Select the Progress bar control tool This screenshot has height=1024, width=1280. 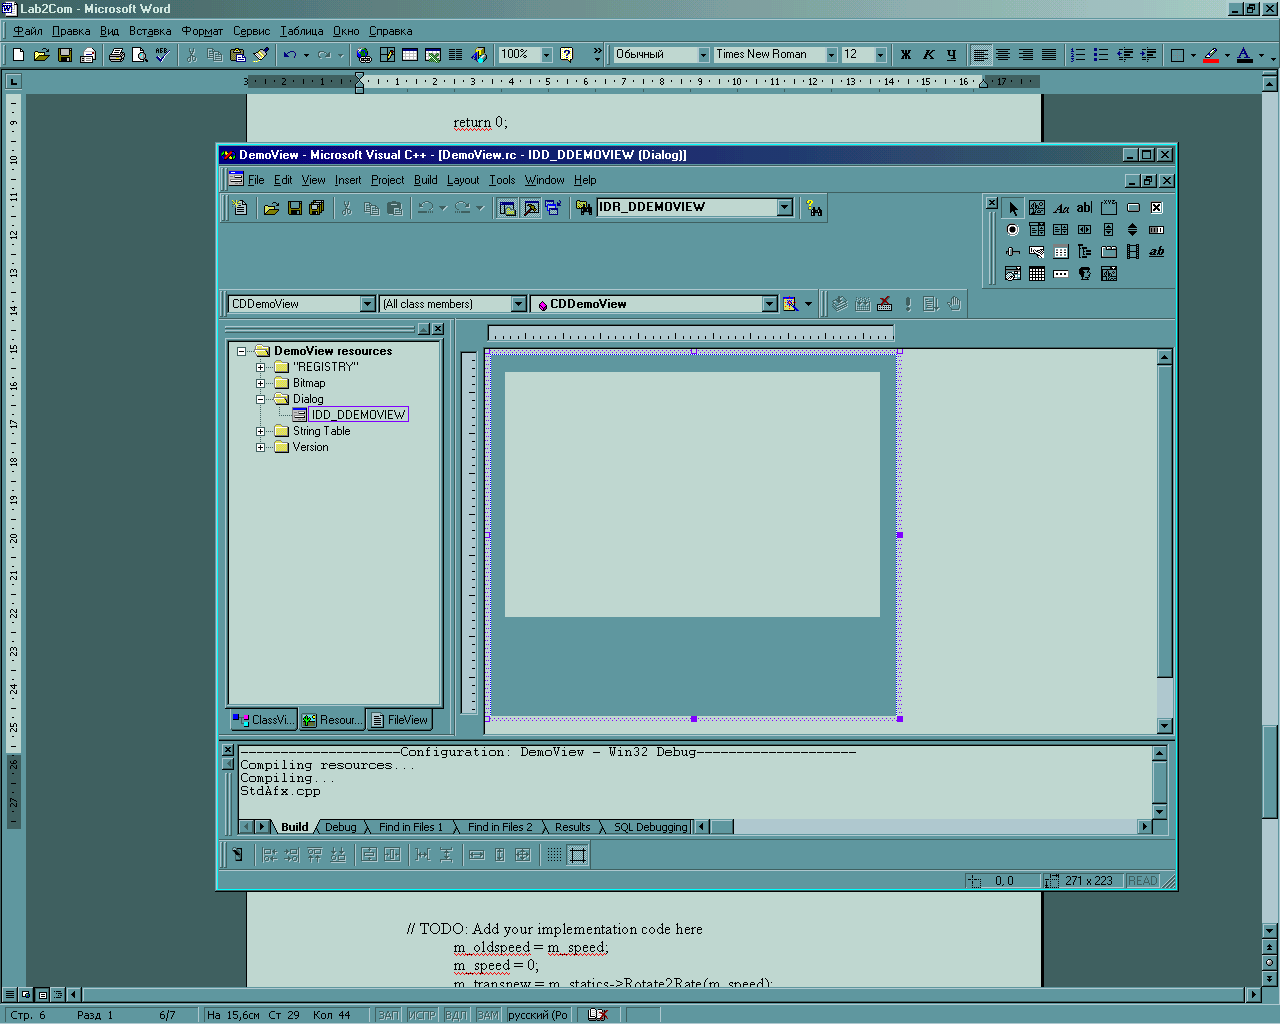click(x=1157, y=230)
